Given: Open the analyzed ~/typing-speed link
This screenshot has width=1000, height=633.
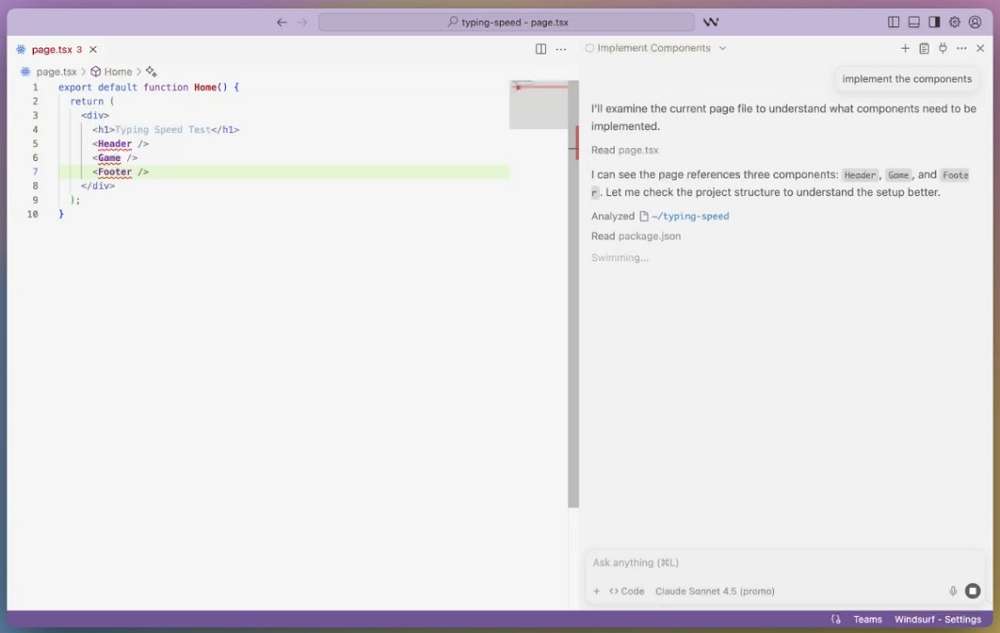Looking at the screenshot, I should point(688,215).
